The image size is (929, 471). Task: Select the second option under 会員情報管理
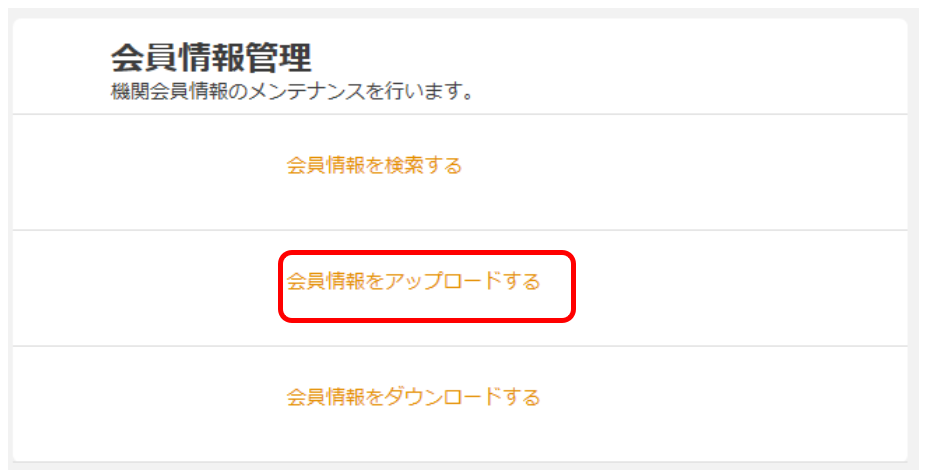pyautogui.click(x=413, y=282)
